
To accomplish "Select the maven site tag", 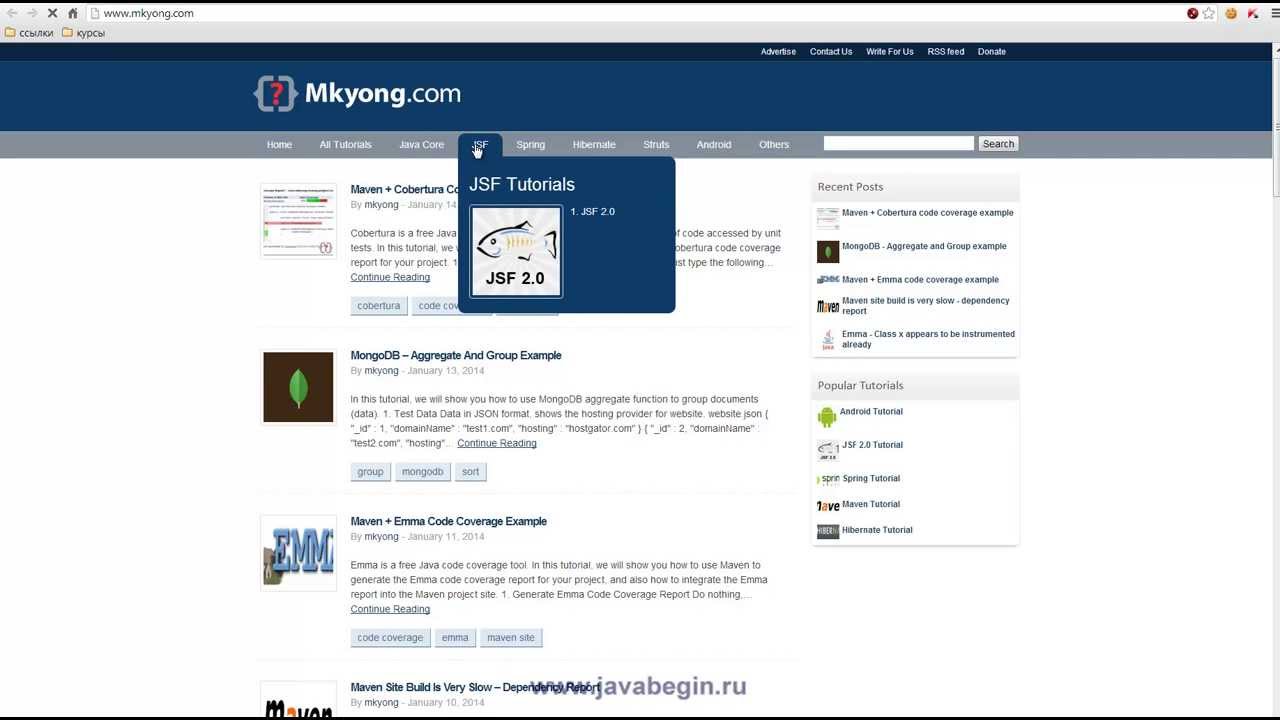I will 511,638.
